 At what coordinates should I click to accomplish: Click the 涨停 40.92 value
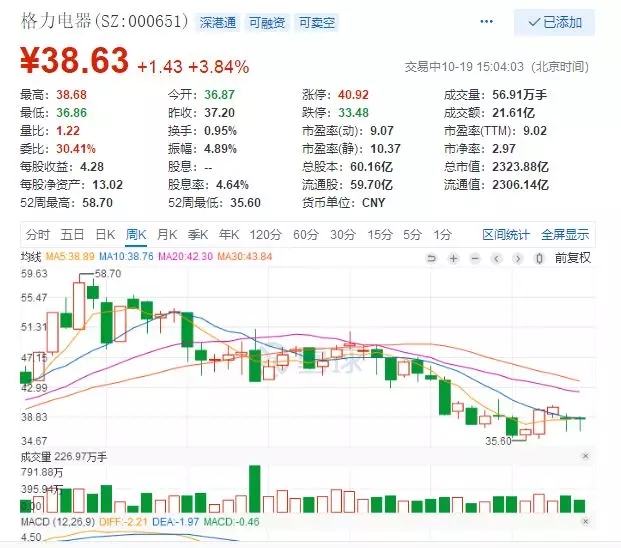pos(353,95)
